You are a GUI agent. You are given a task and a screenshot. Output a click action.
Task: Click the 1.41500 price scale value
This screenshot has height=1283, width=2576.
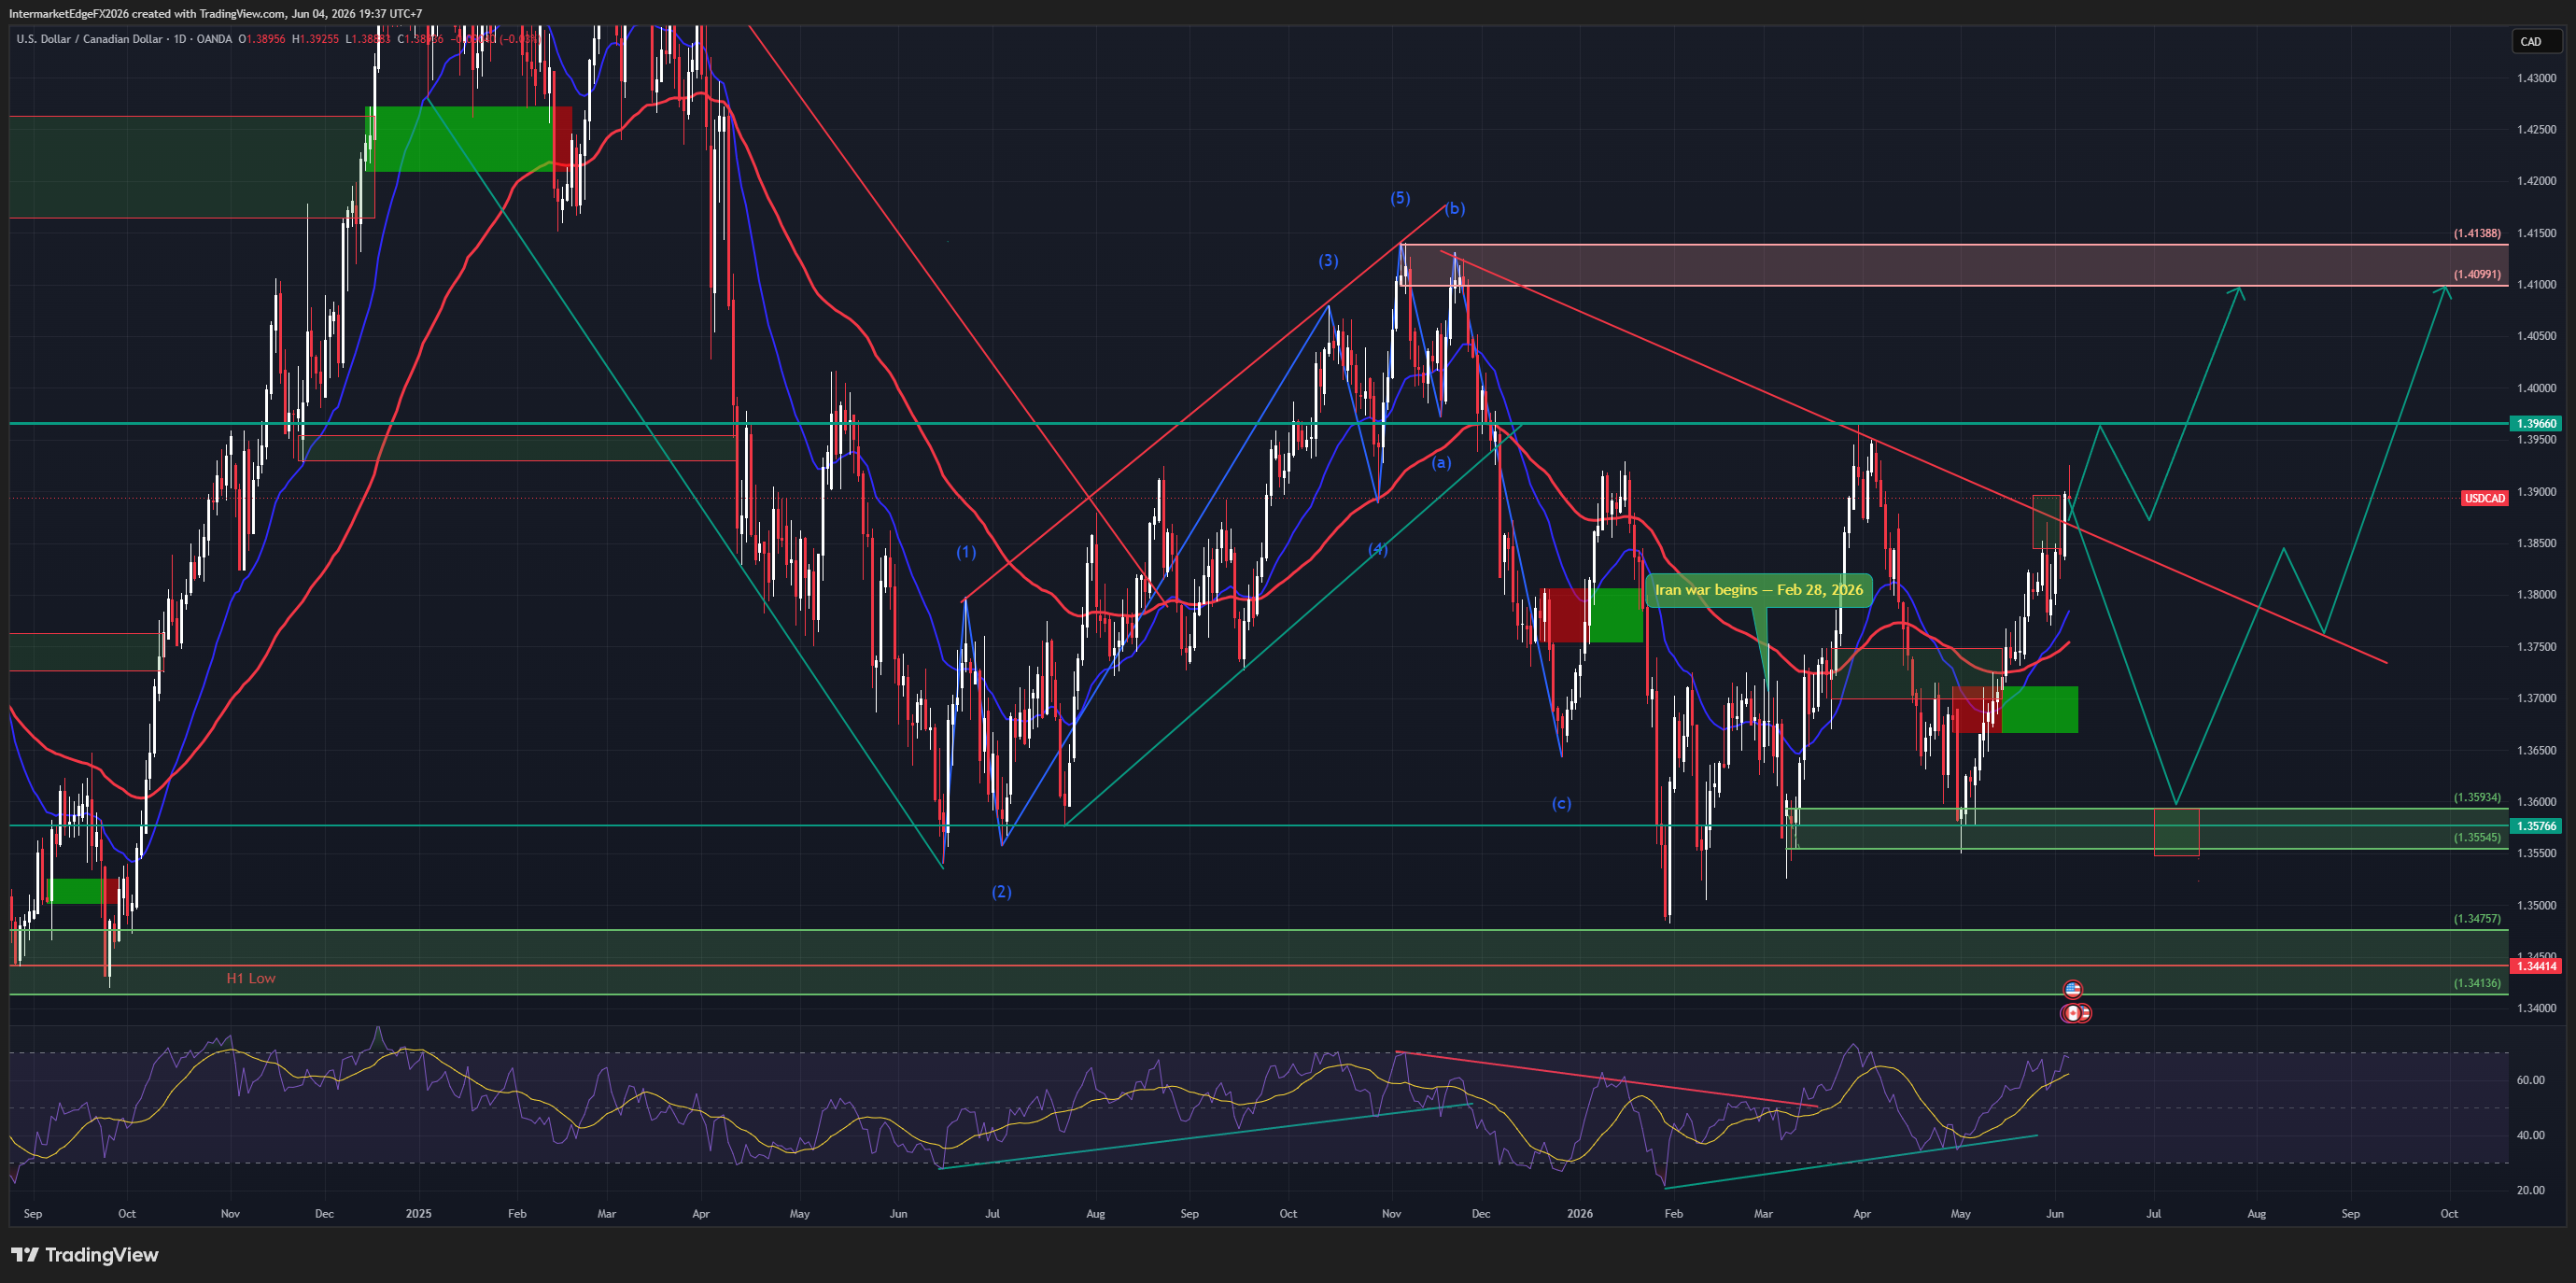pyautogui.click(x=2537, y=233)
